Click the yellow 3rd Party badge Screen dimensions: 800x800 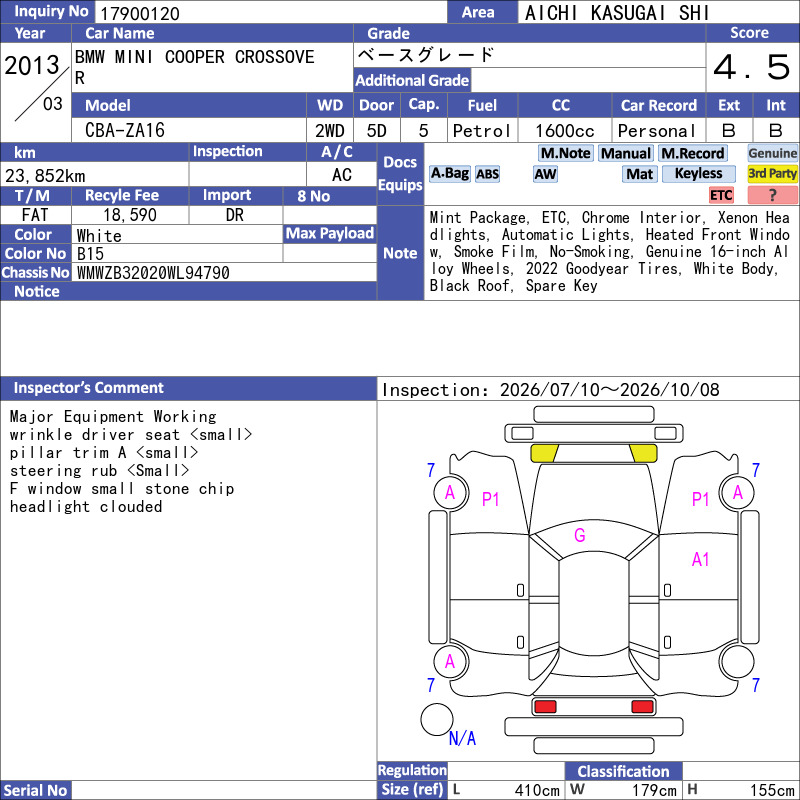coord(772,173)
